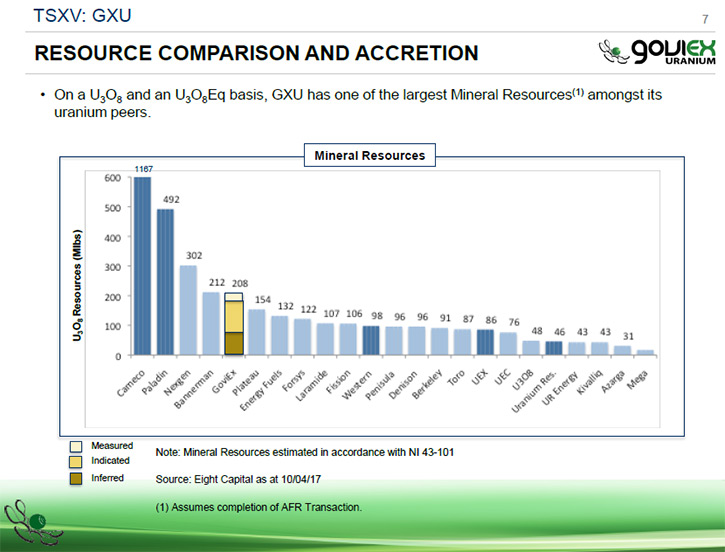Click the Source: Eight Capital line

(x=238, y=479)
